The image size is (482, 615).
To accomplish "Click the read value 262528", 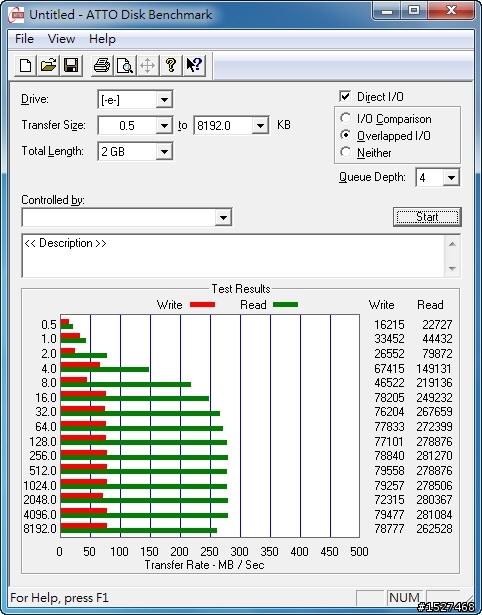I will click(x=434, y=529).
